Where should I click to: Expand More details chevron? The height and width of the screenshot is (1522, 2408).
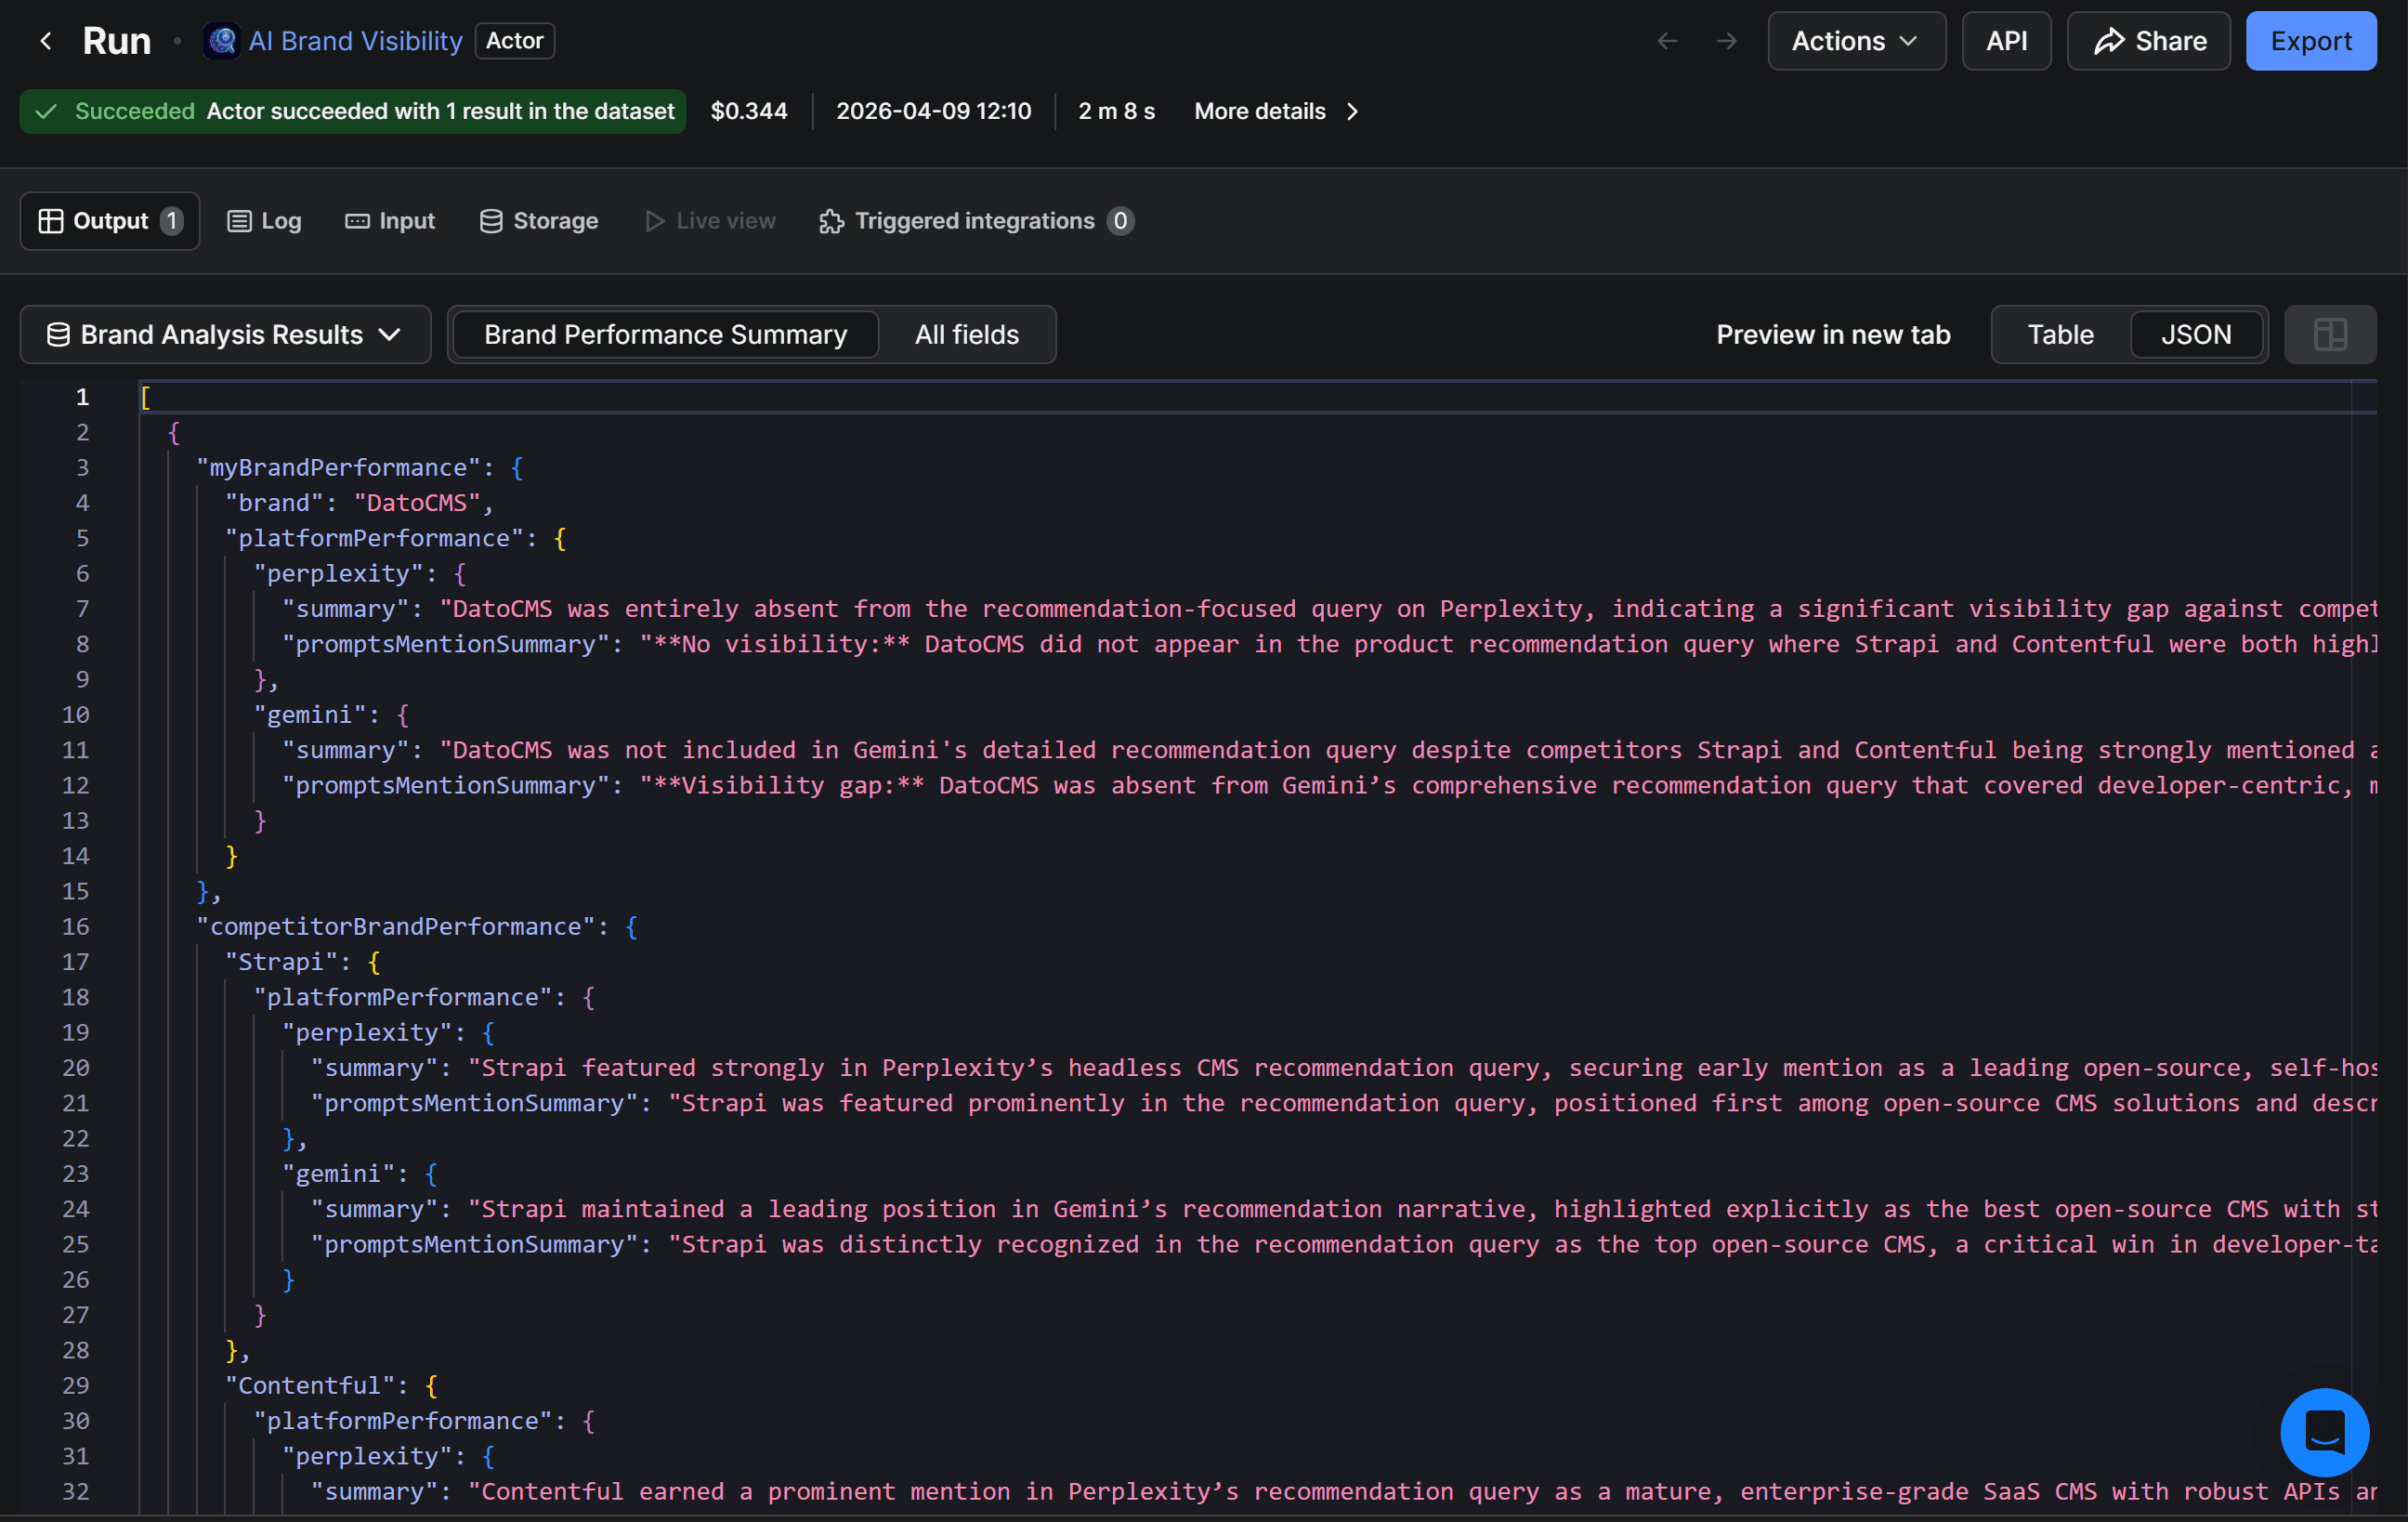point(1352,112)
